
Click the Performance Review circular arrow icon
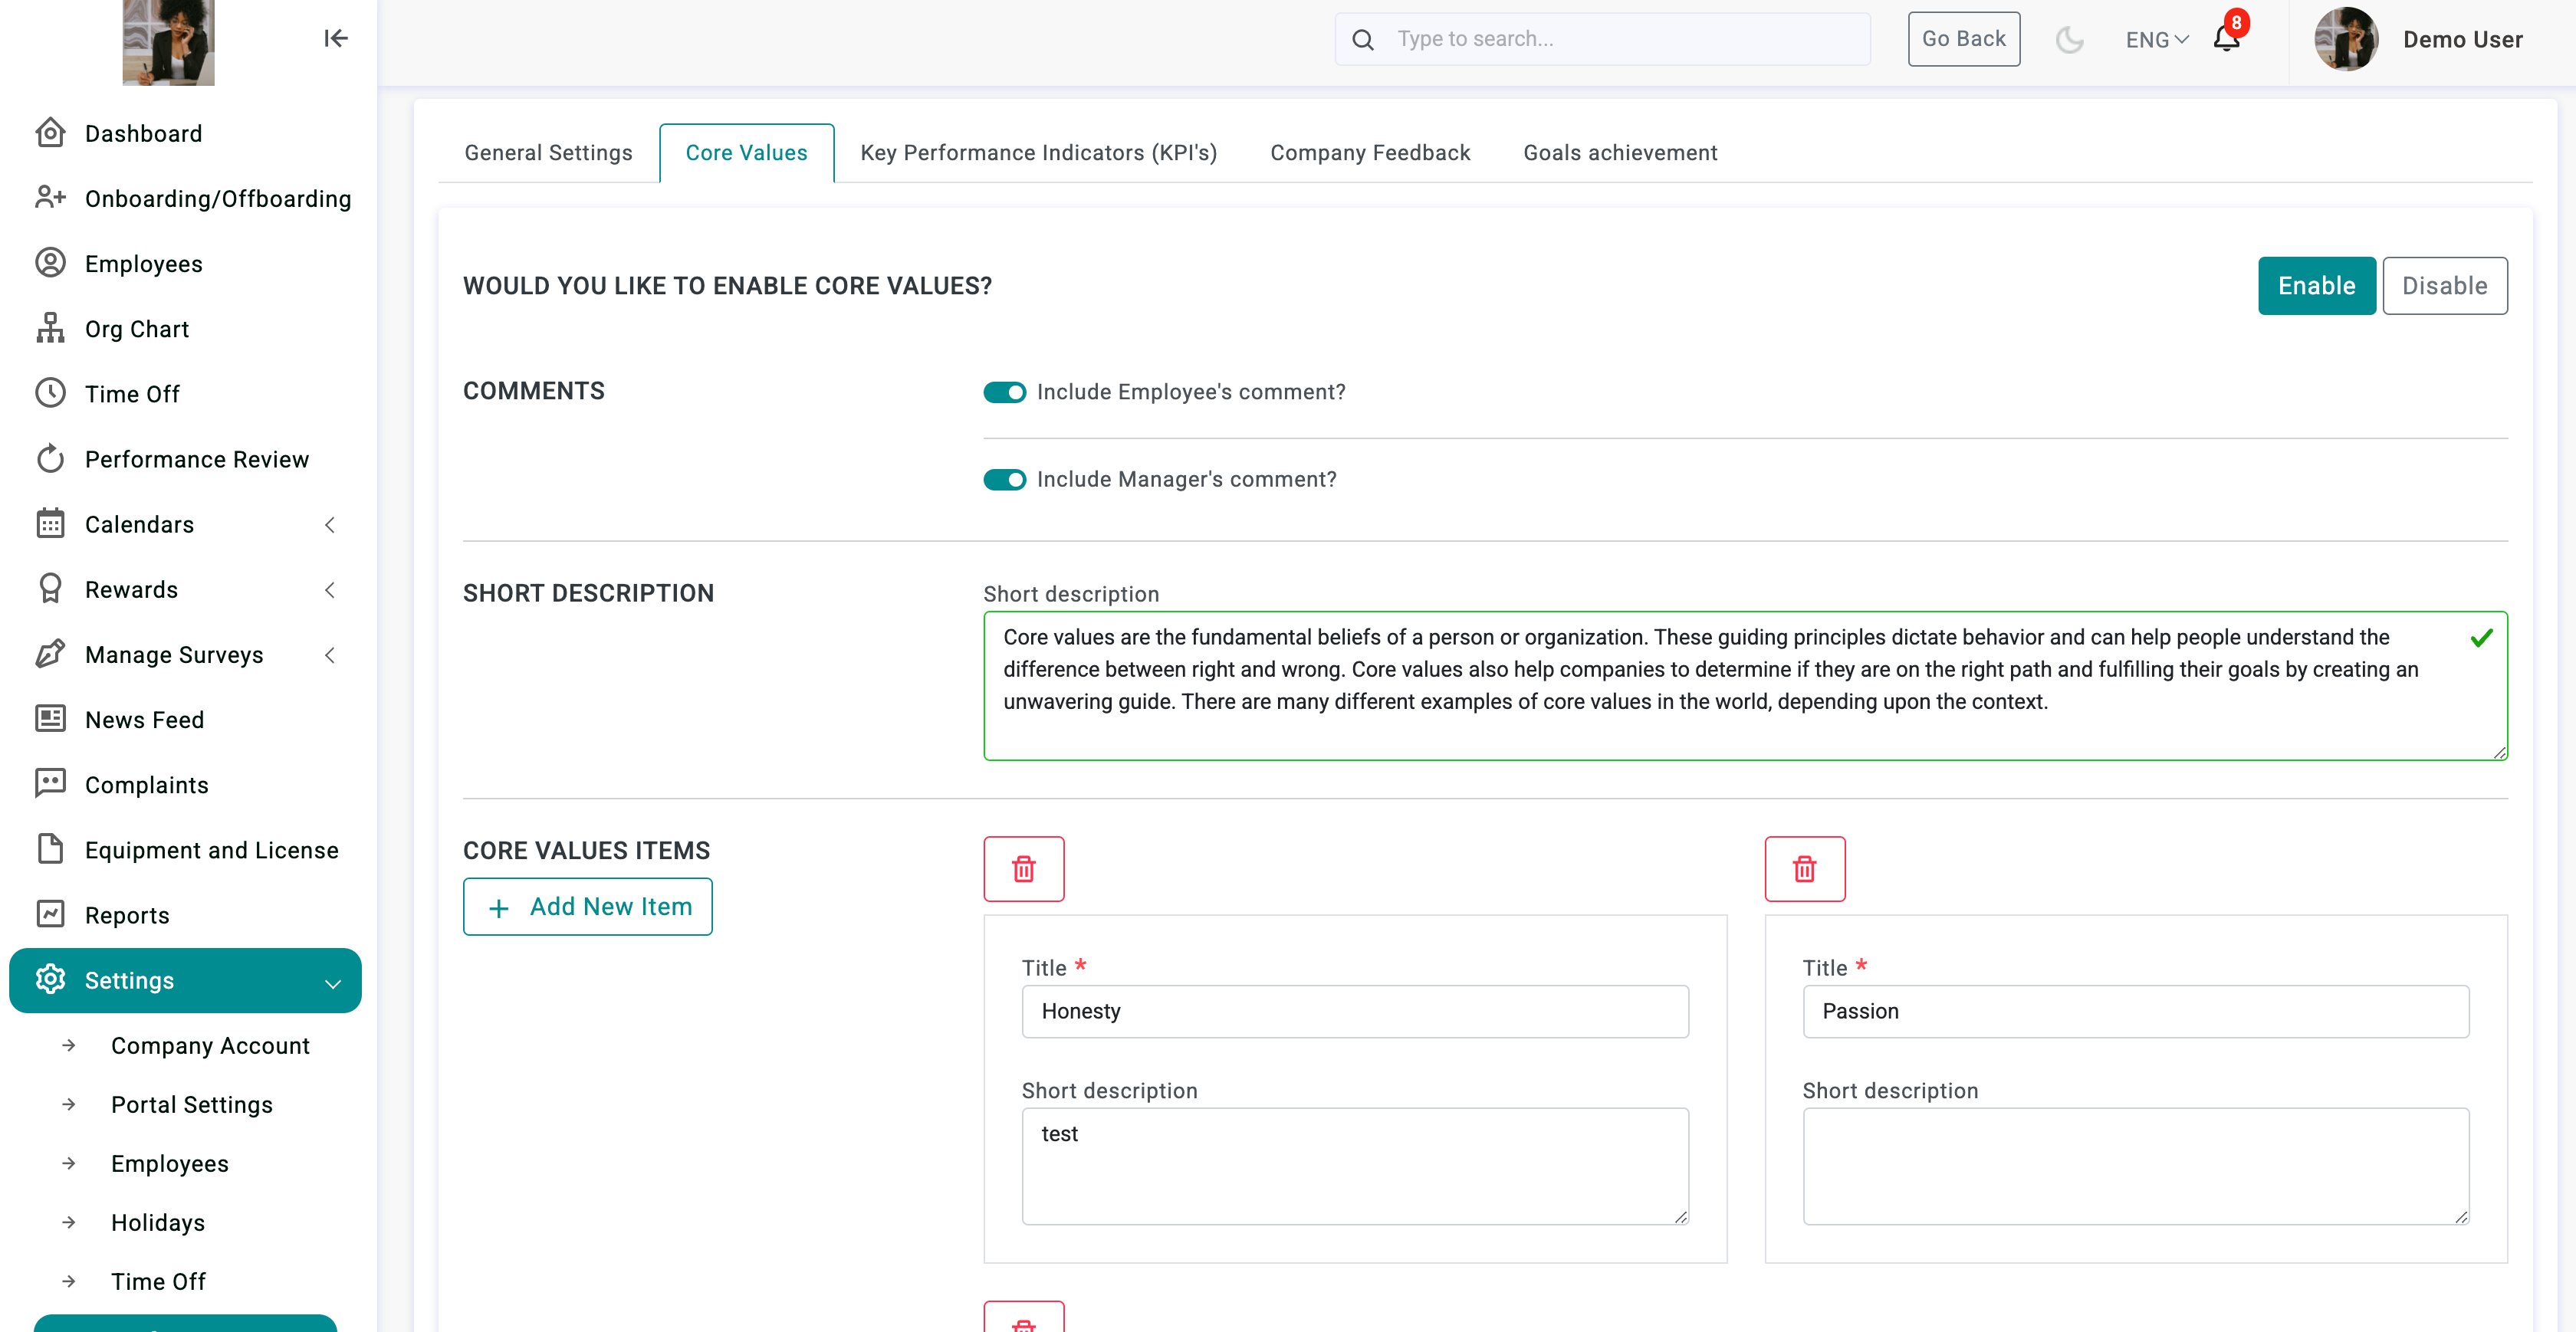[x=50, y=458]
